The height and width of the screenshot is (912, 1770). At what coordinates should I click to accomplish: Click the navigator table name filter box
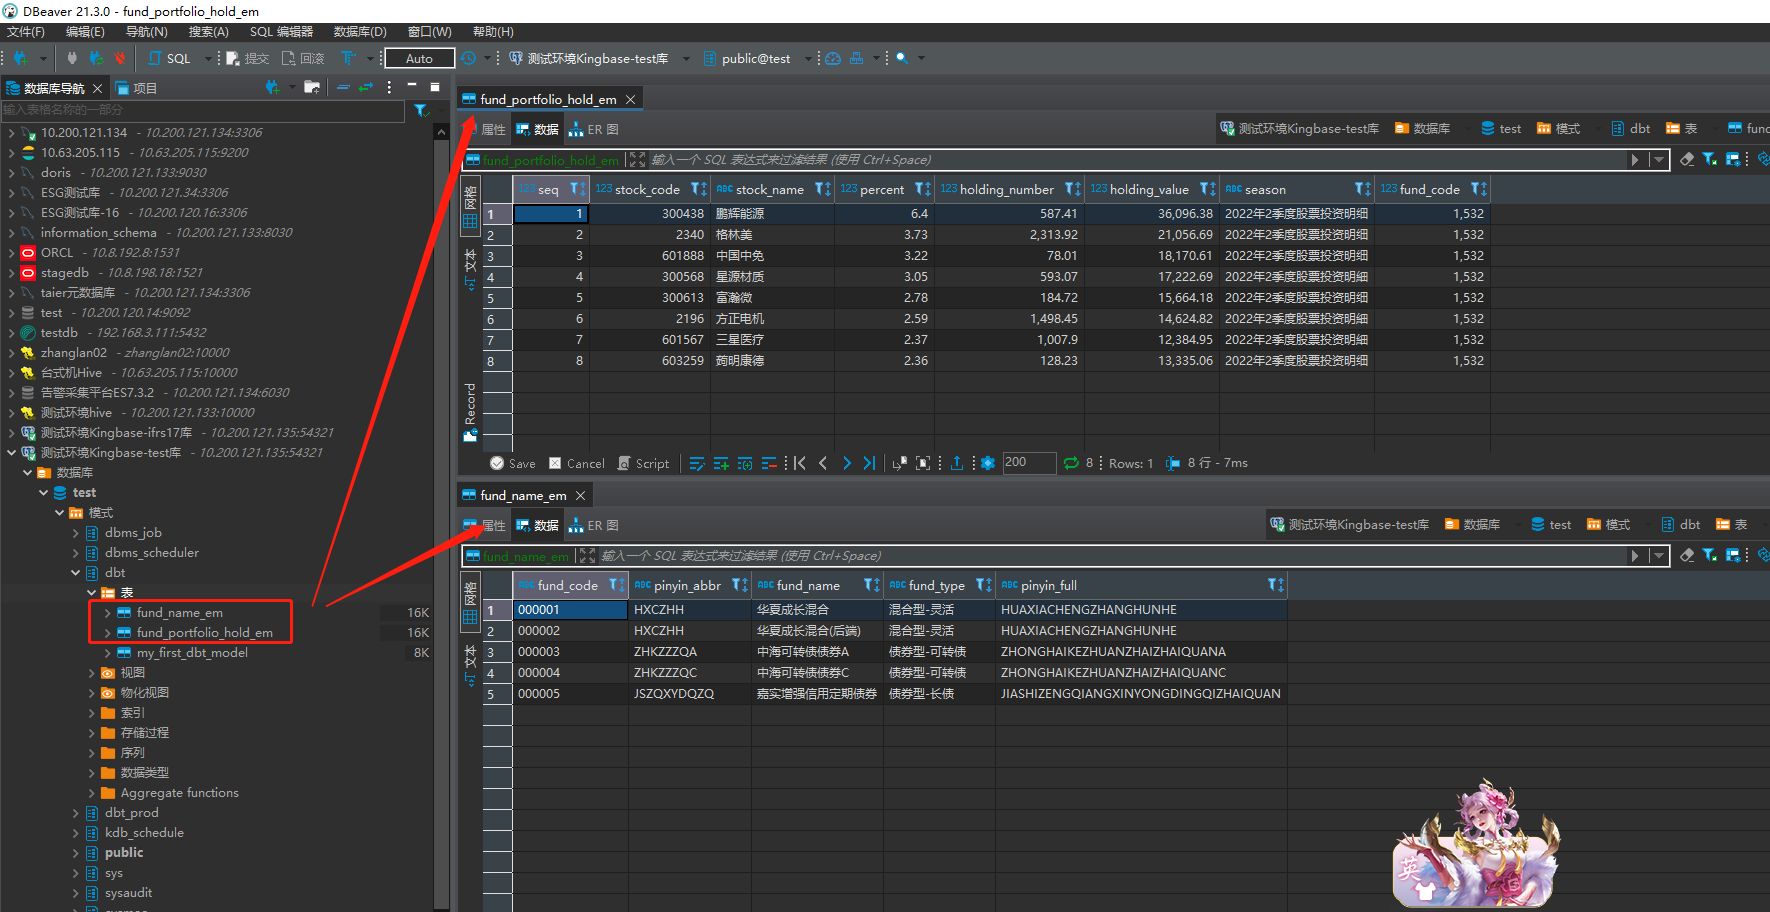(x=205, y=110)
